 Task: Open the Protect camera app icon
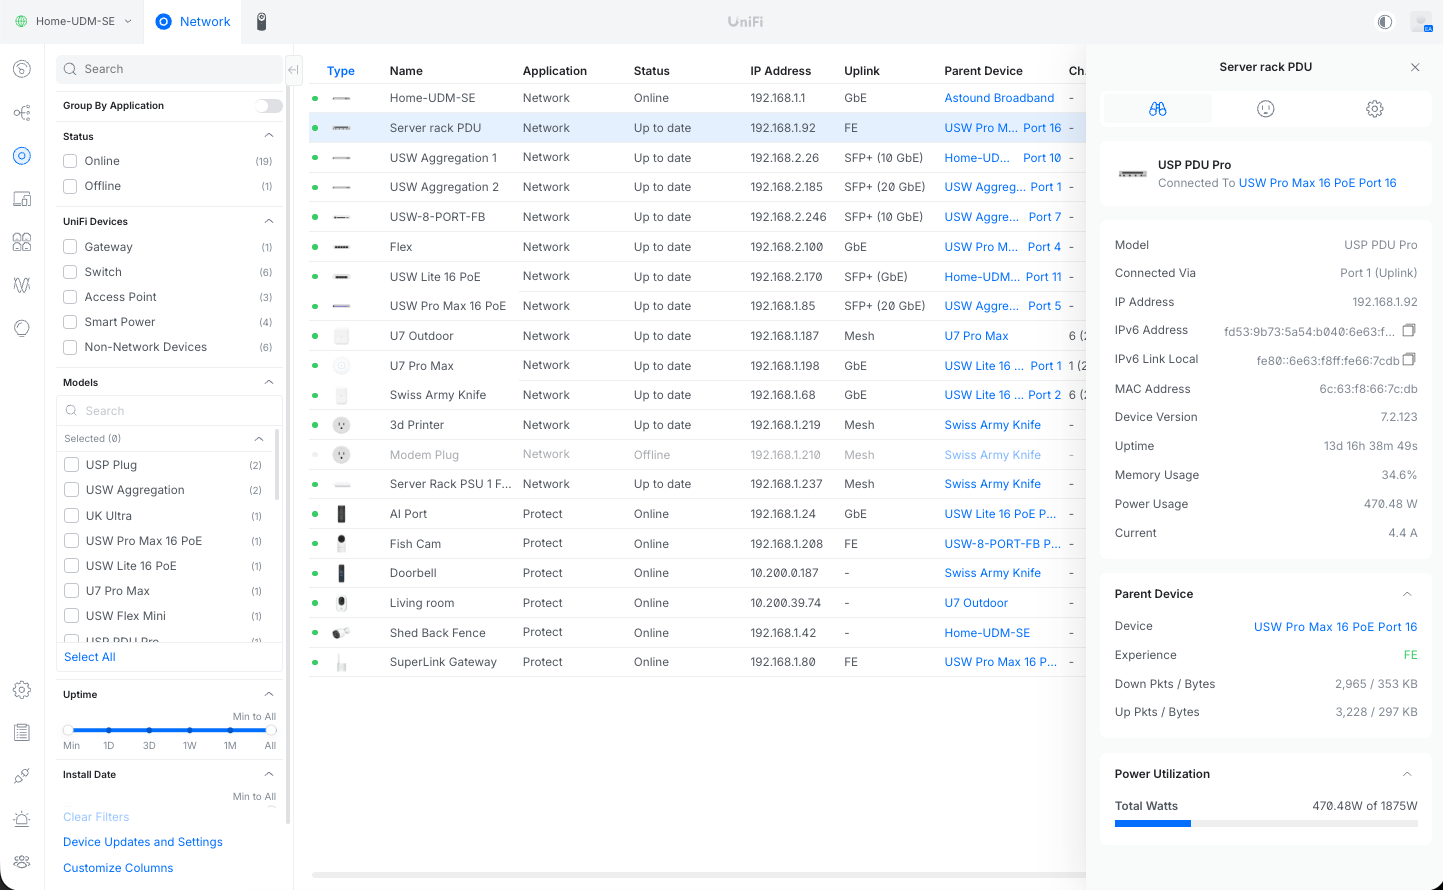[x=261, y=21]
